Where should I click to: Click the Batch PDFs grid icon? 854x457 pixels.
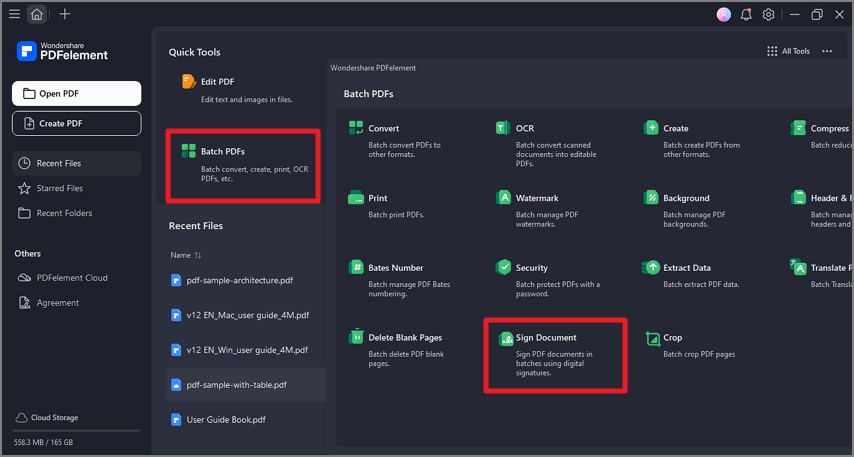click(188, 151)
